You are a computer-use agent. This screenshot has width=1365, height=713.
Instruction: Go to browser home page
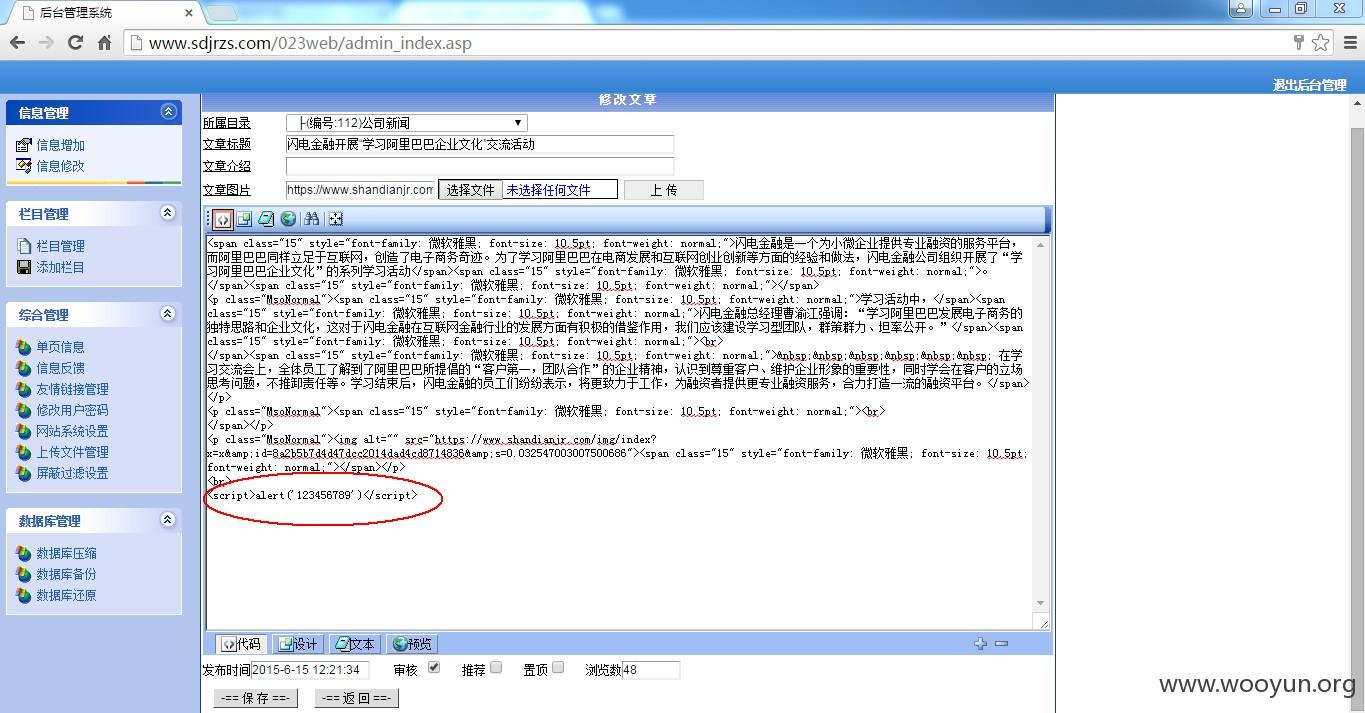point(104,43)
